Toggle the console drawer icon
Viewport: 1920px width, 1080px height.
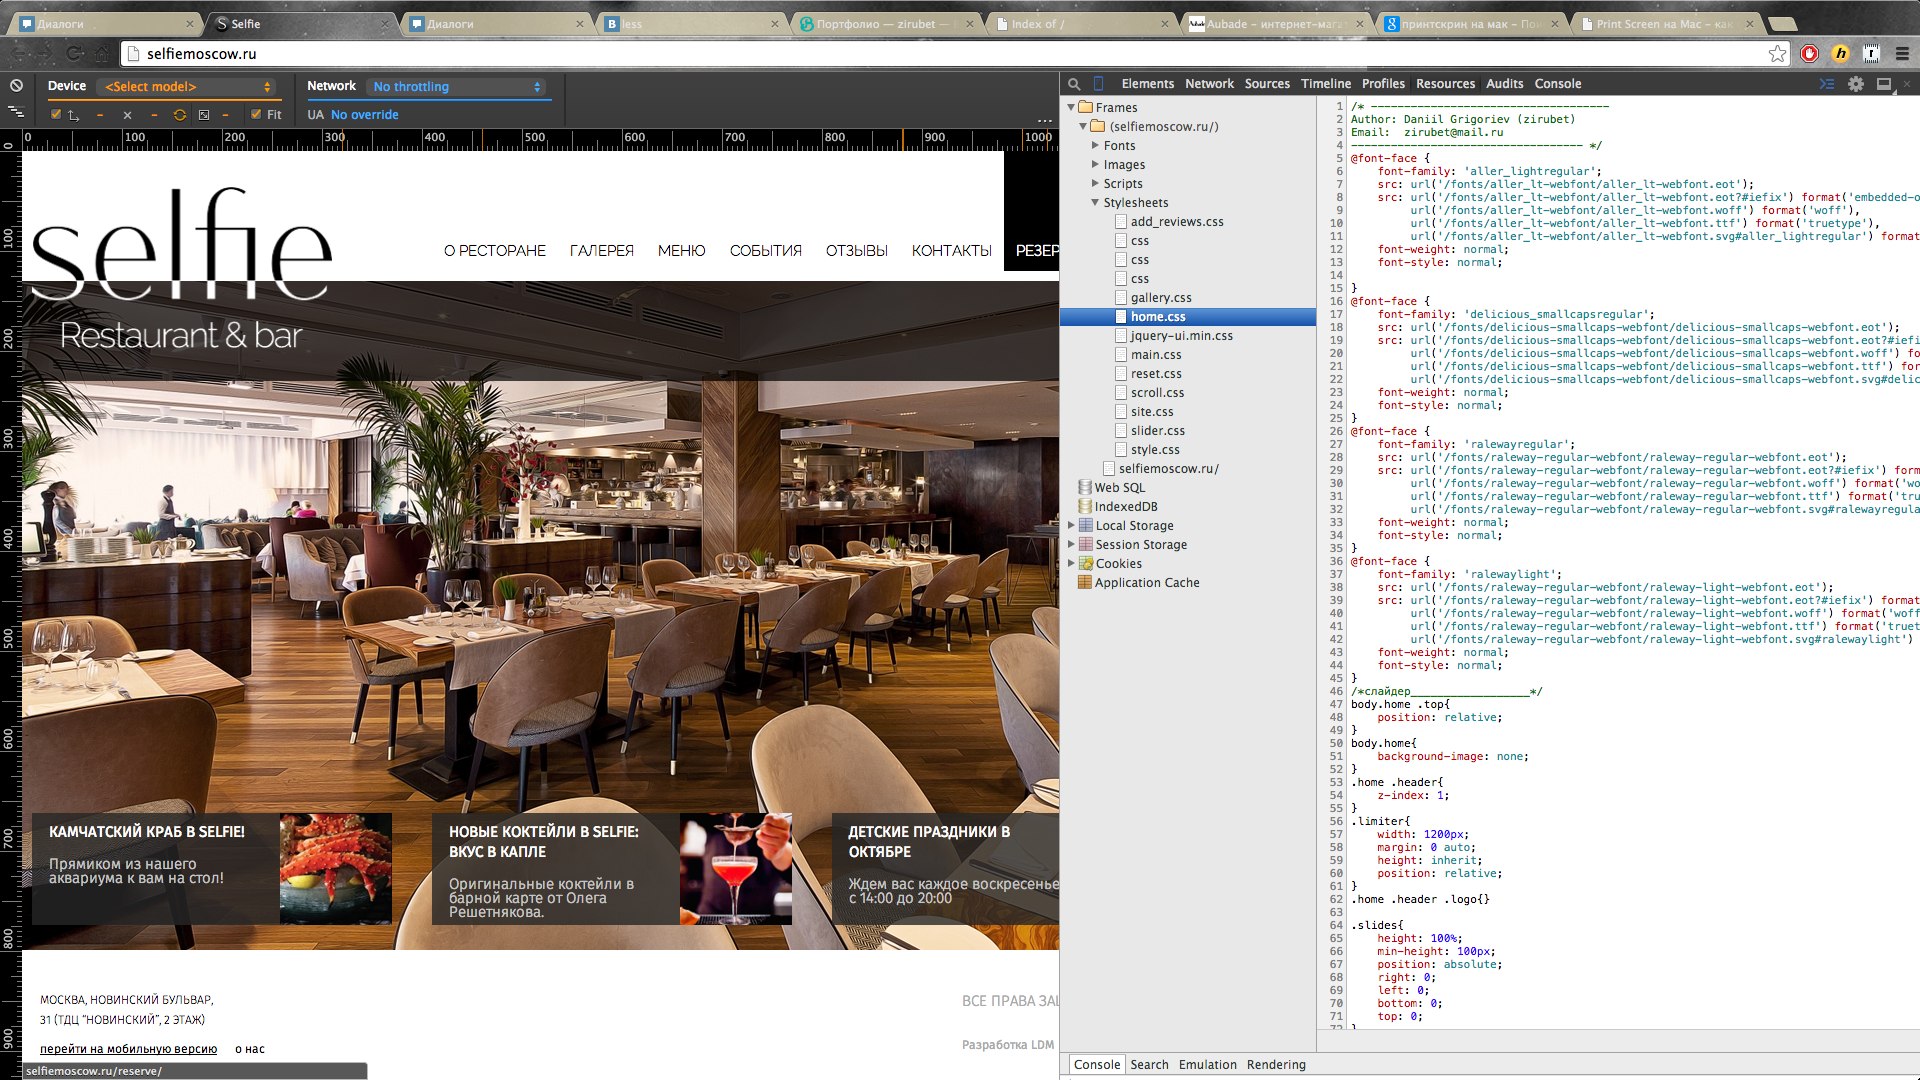tap(1827, 84)
